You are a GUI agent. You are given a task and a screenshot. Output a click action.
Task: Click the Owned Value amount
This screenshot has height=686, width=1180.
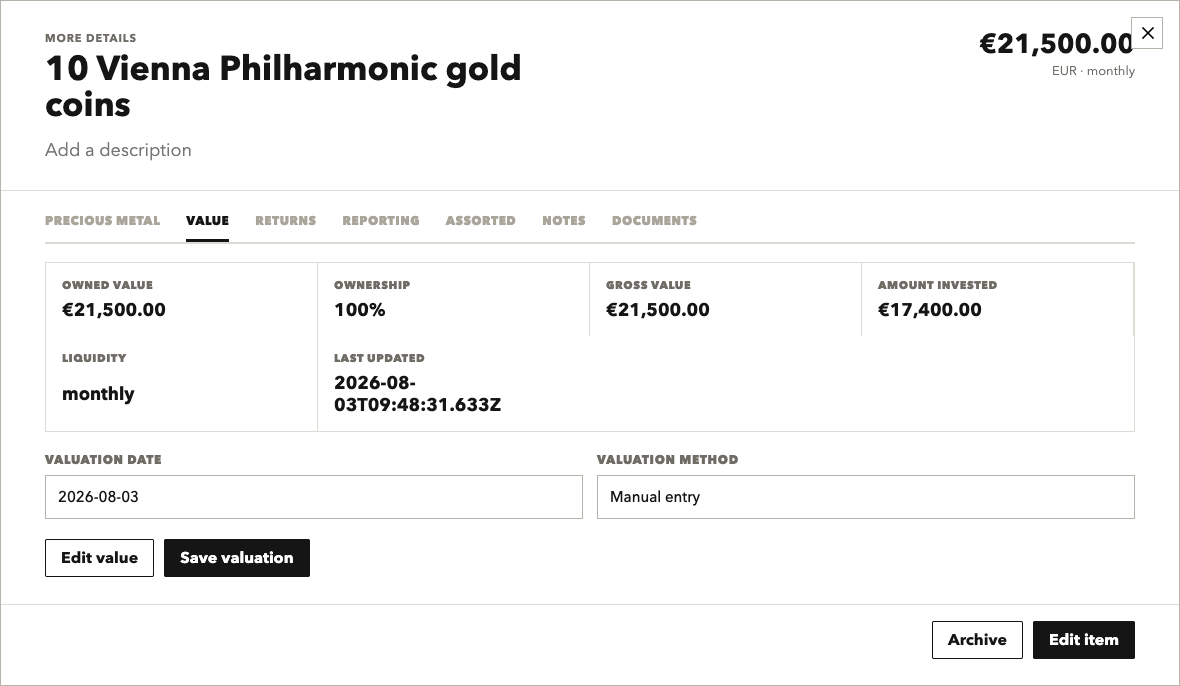tap(114, 310)
